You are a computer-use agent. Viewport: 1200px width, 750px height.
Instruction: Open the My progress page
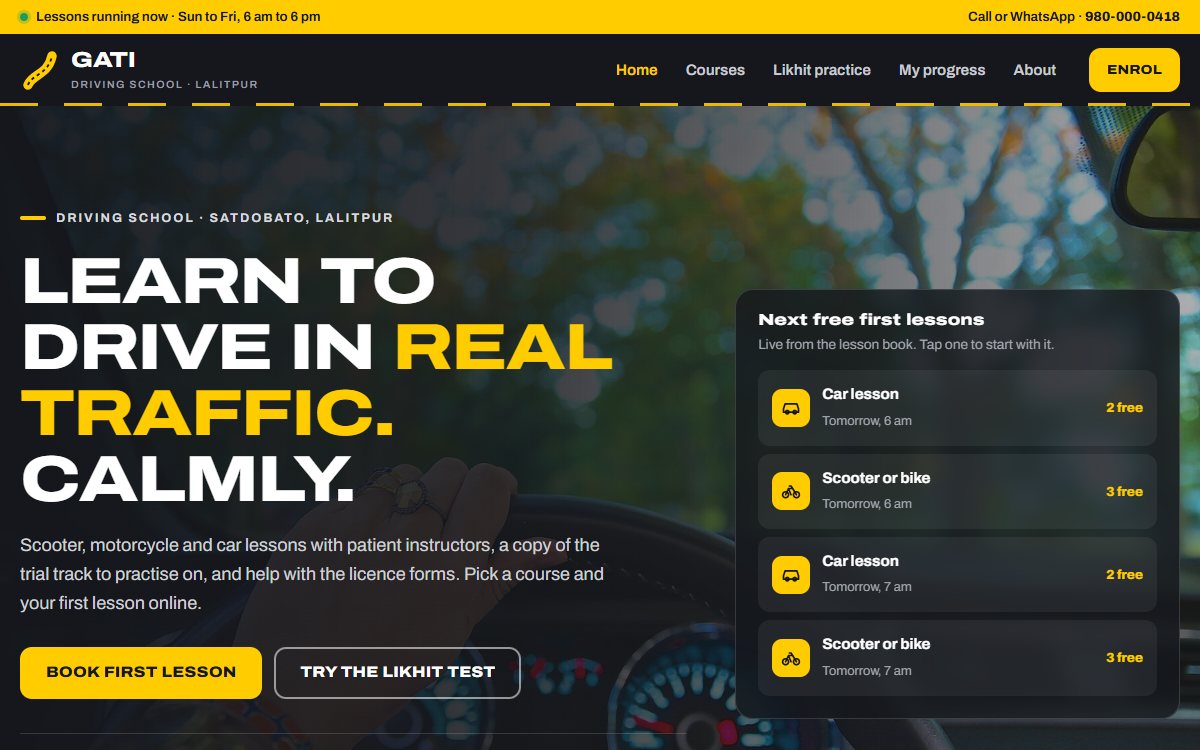[x=942, y=70]
